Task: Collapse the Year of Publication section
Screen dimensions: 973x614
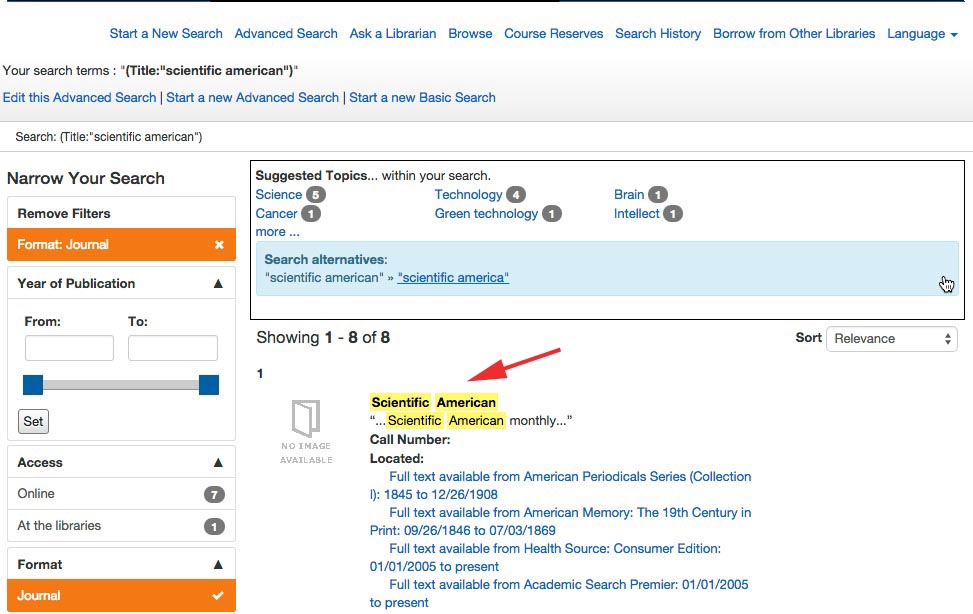Action: (218, 284)
